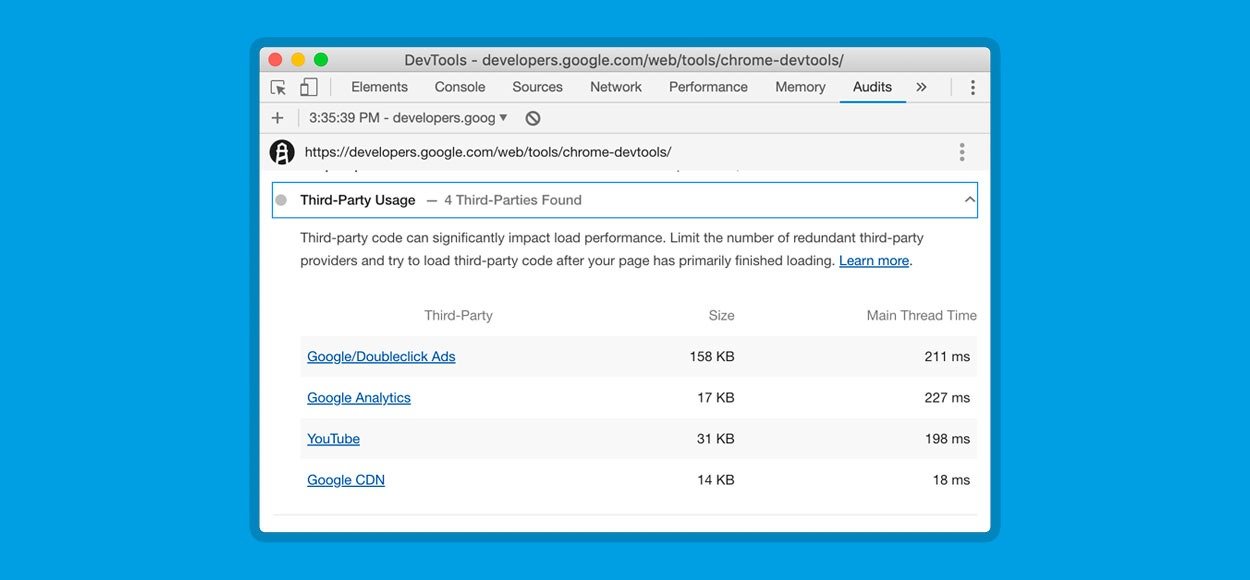Open the Sources tab
The height and width of the screenshot is (580, 1250).
point(537,87)
